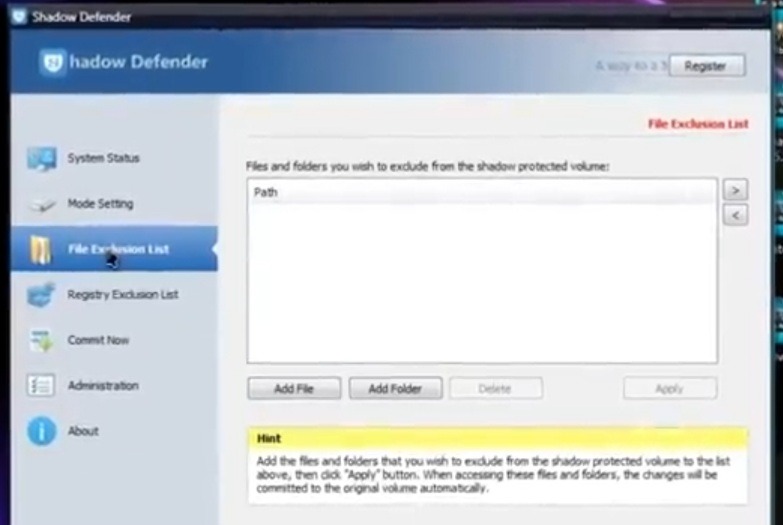
Task: Click the right arrow (>) button
Action: pos(735,190)
